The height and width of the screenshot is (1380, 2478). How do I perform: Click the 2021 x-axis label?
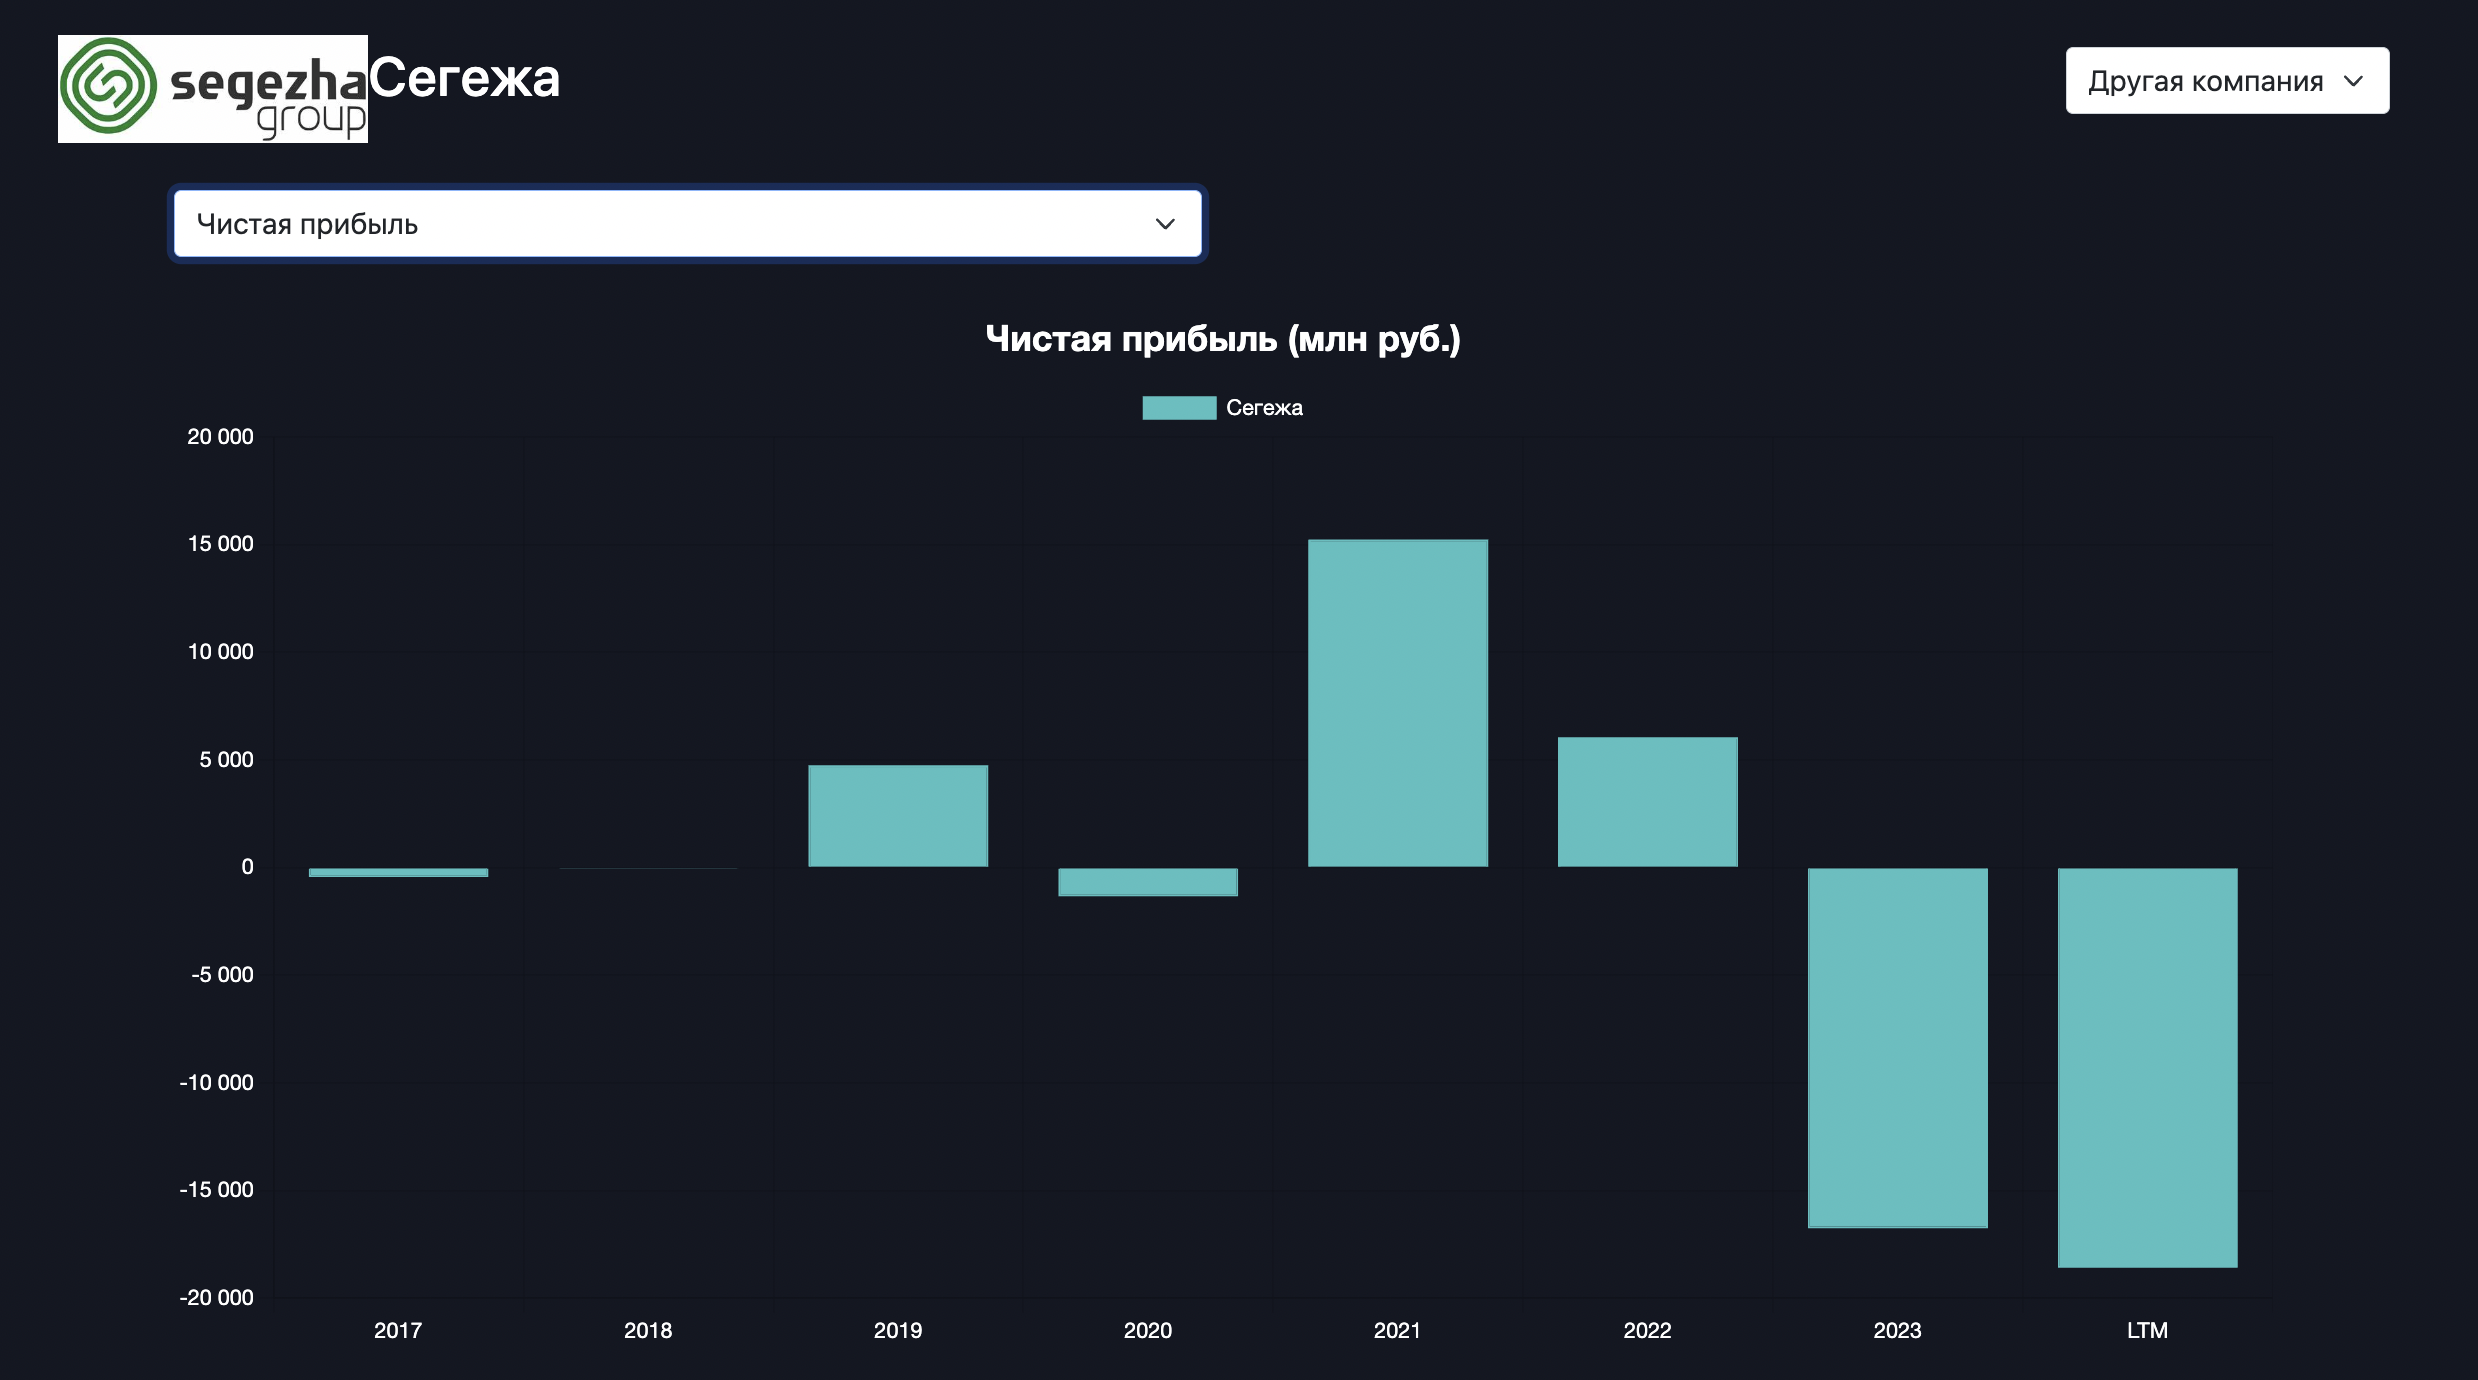coord(1398,1331)
